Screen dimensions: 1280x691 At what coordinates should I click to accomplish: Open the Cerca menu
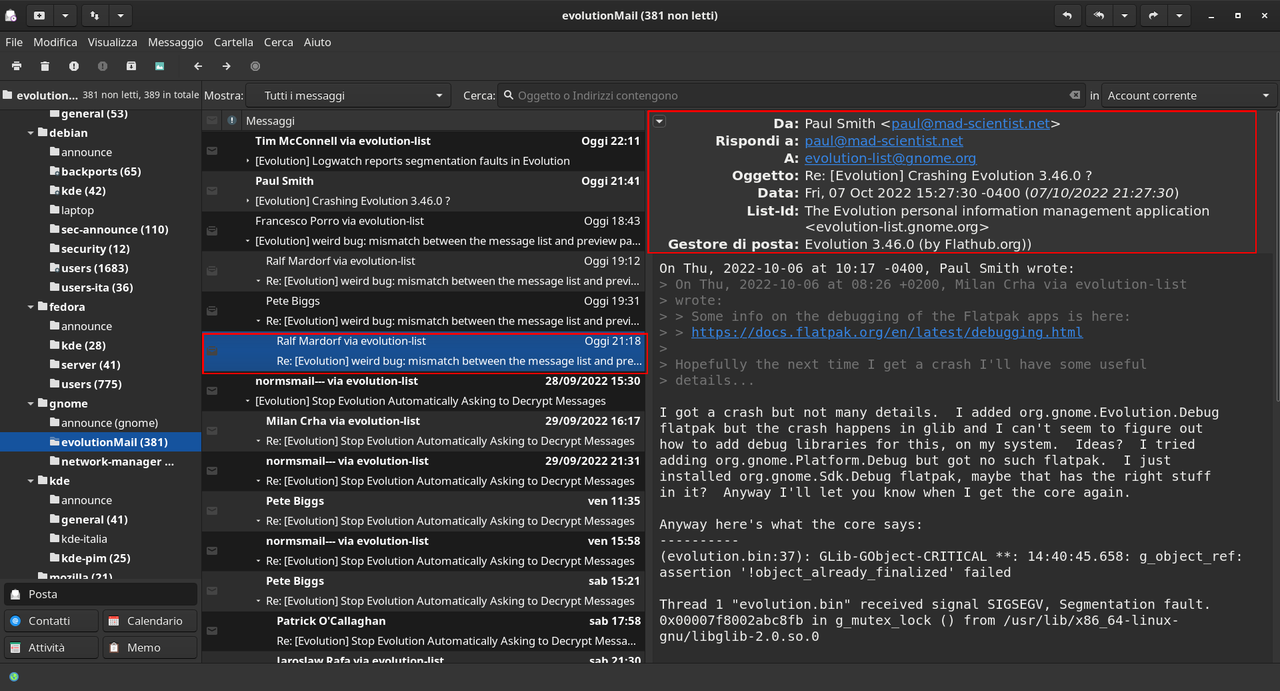[x=278, y=42]
